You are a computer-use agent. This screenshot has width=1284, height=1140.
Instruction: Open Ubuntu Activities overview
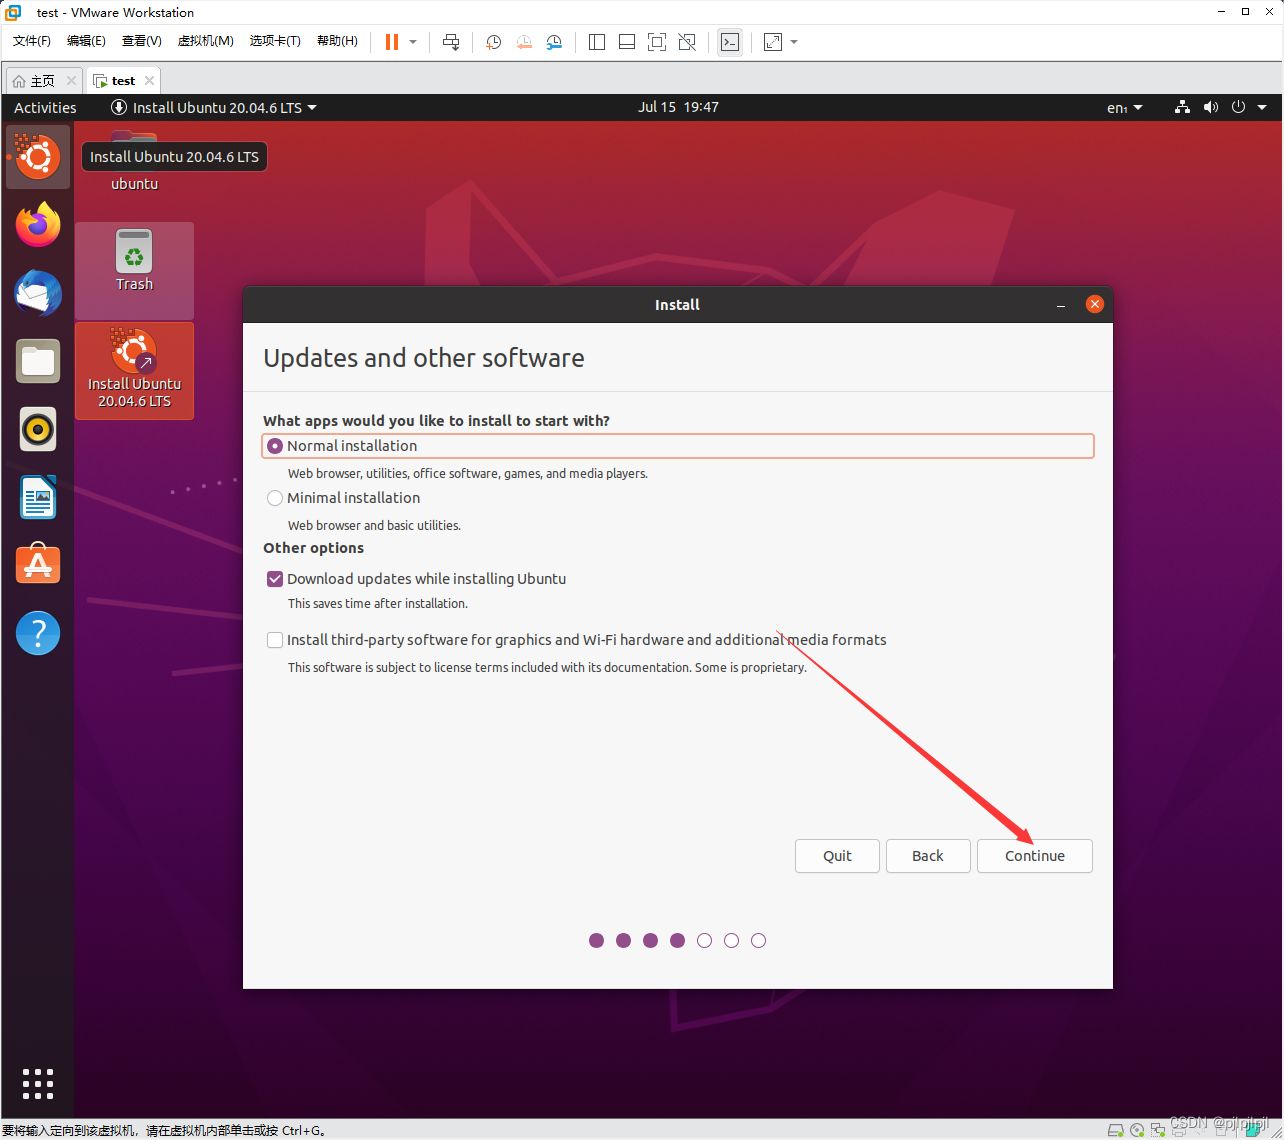[x=45, y=108]
